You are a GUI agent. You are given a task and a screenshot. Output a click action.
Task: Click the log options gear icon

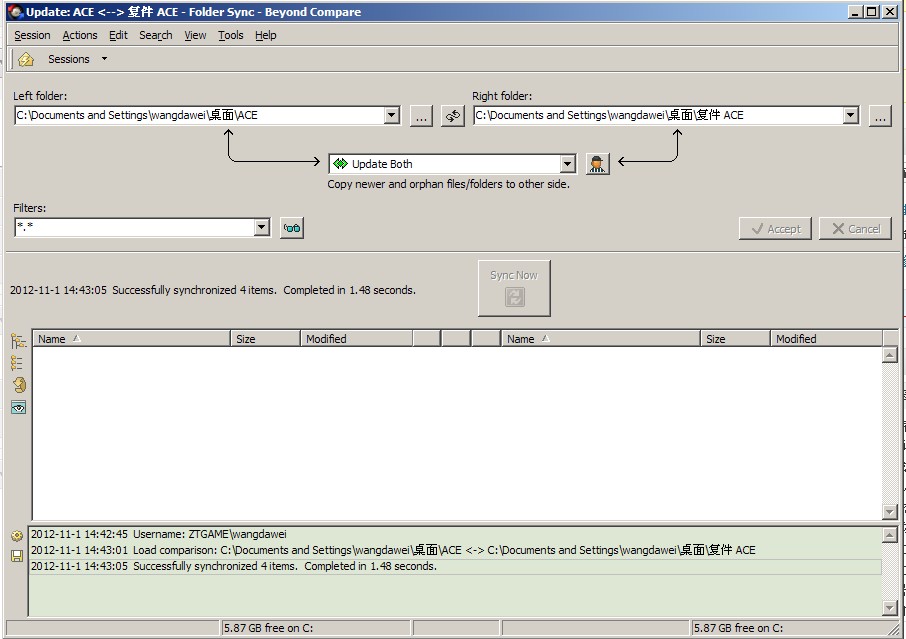[17, 536]
